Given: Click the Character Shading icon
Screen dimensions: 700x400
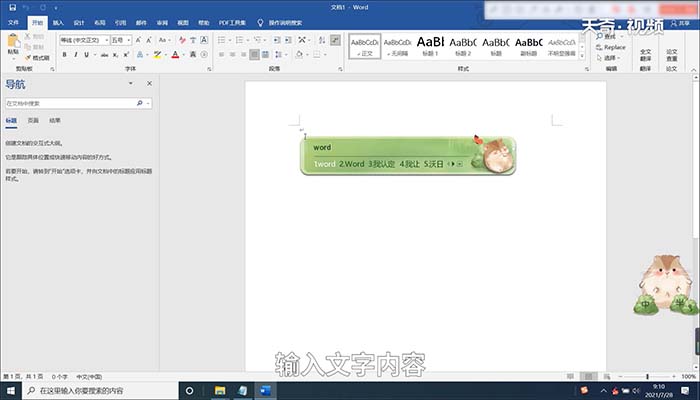Looking at the screenshot, I should (x=193, y=54).
